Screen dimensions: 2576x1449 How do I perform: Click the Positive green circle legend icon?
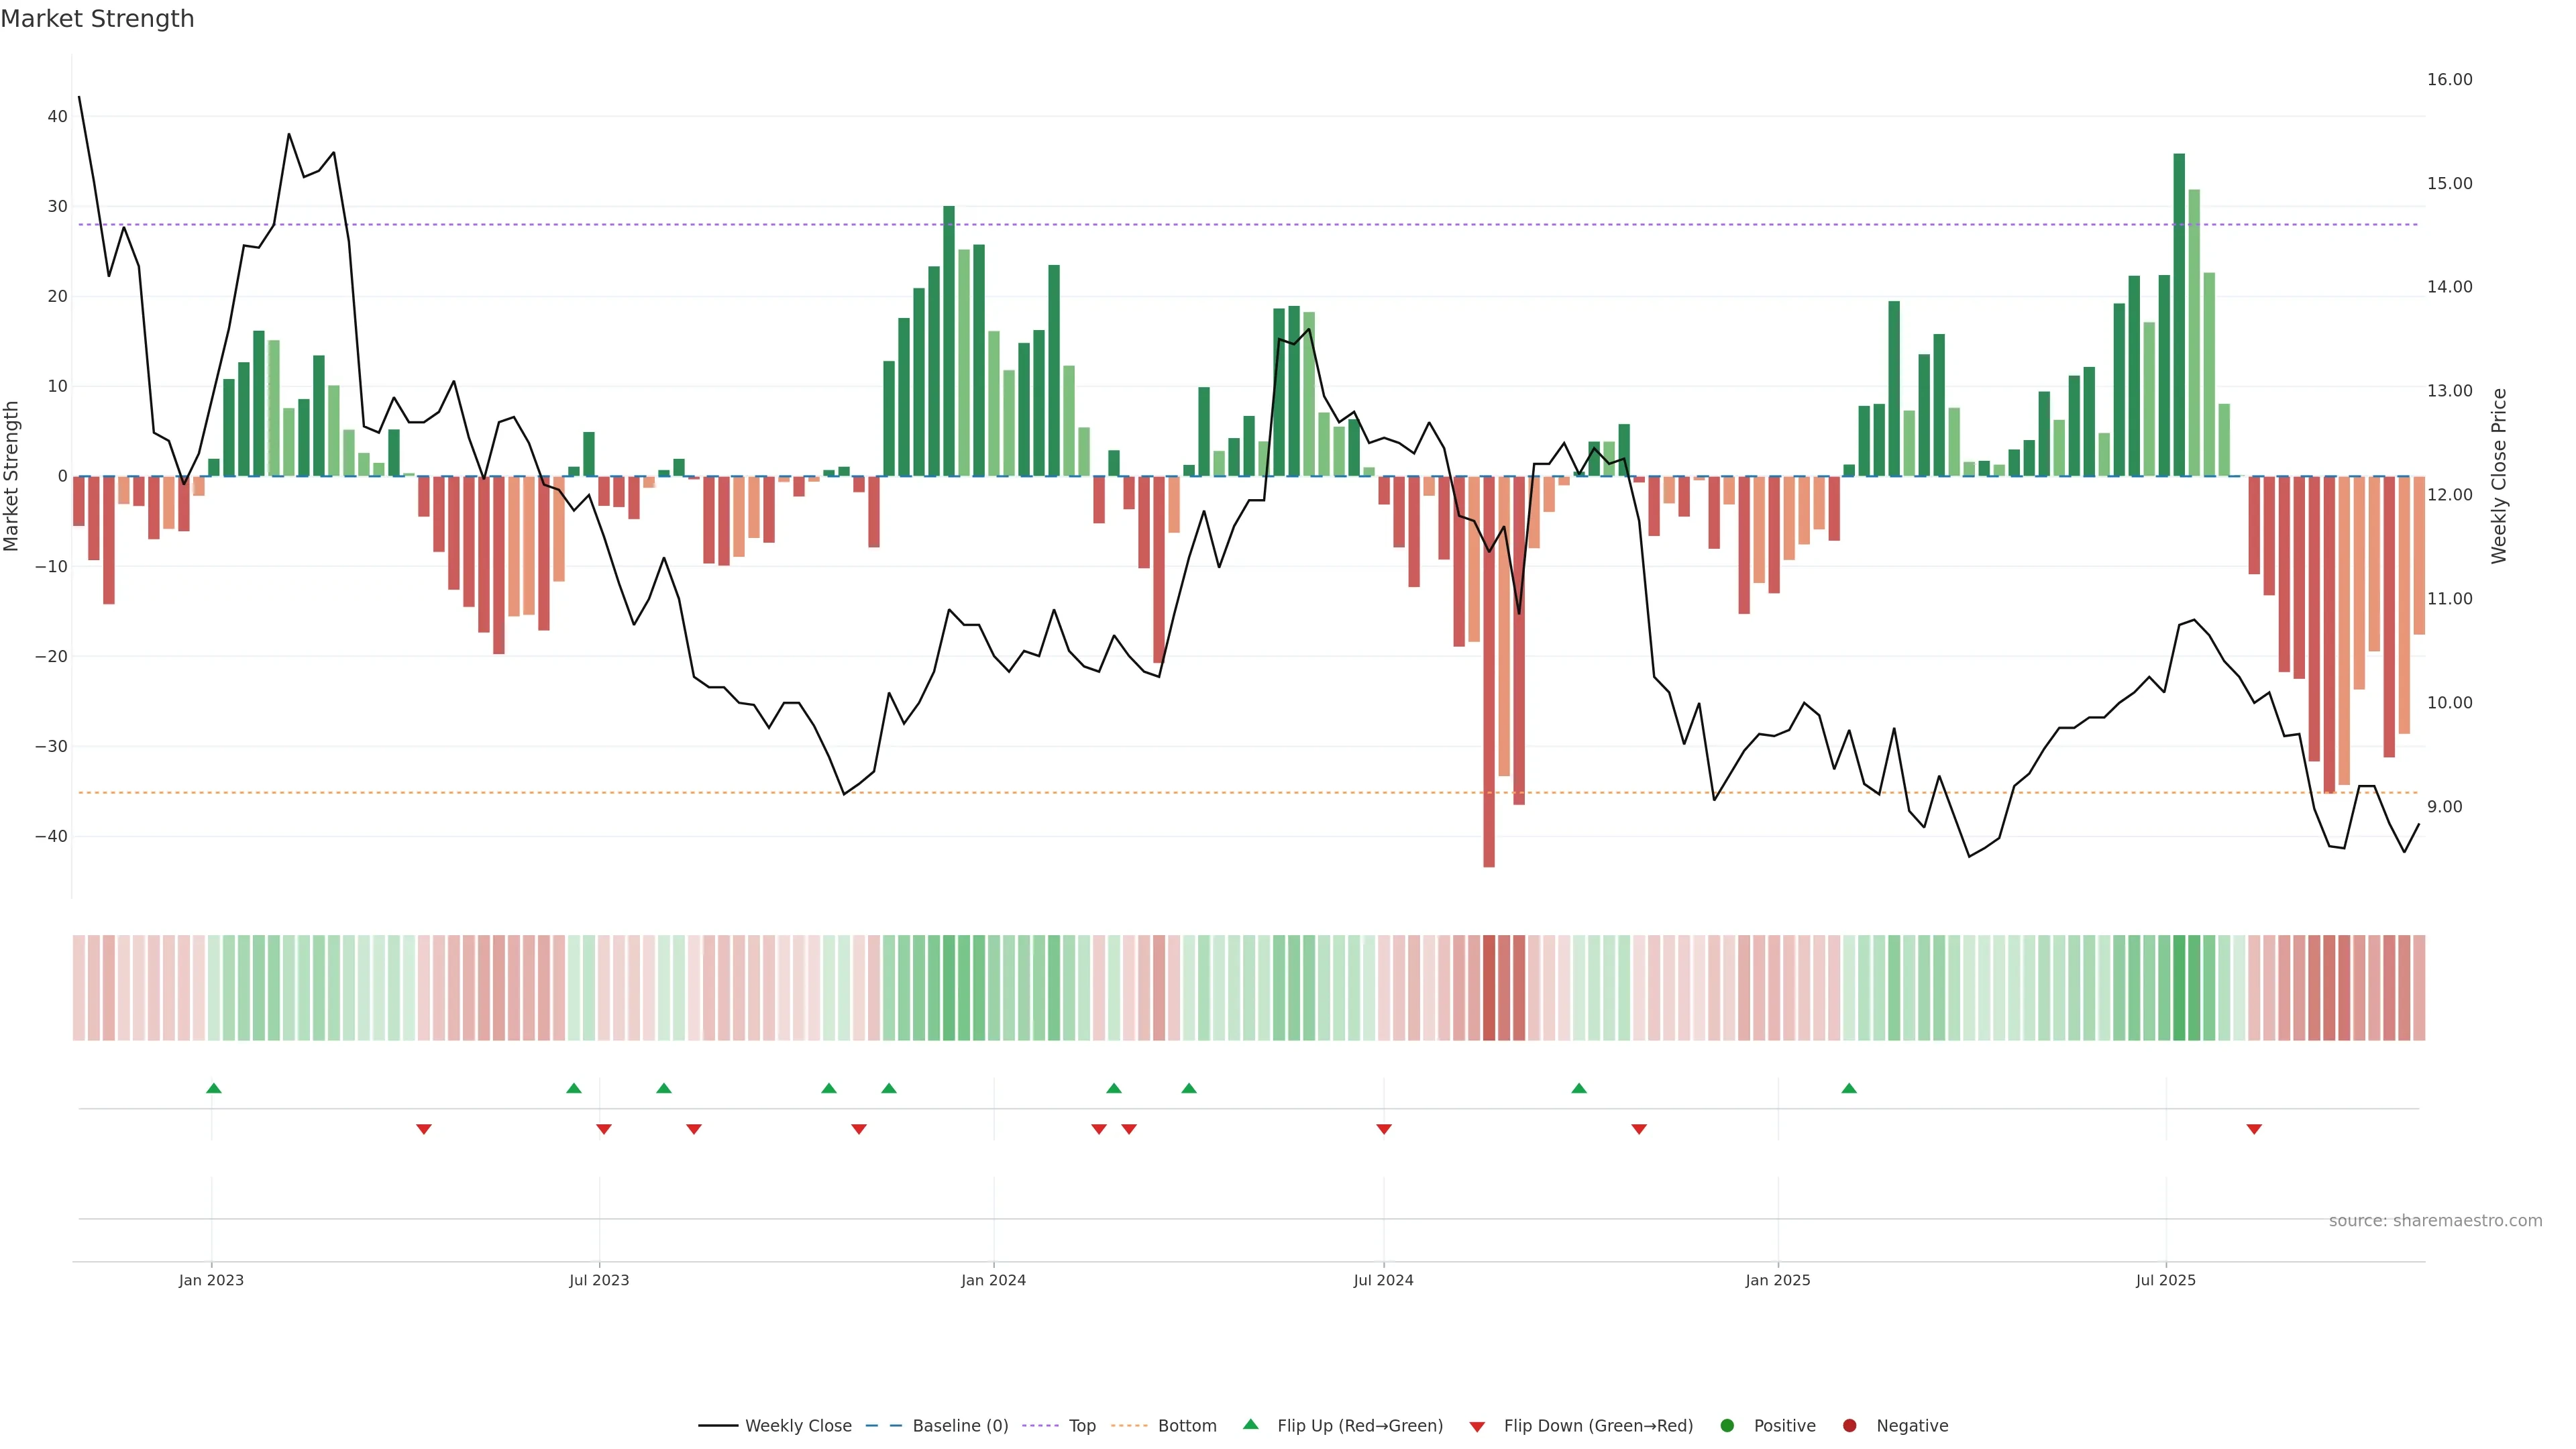pyautogui.click(x=1727, y=1426)
